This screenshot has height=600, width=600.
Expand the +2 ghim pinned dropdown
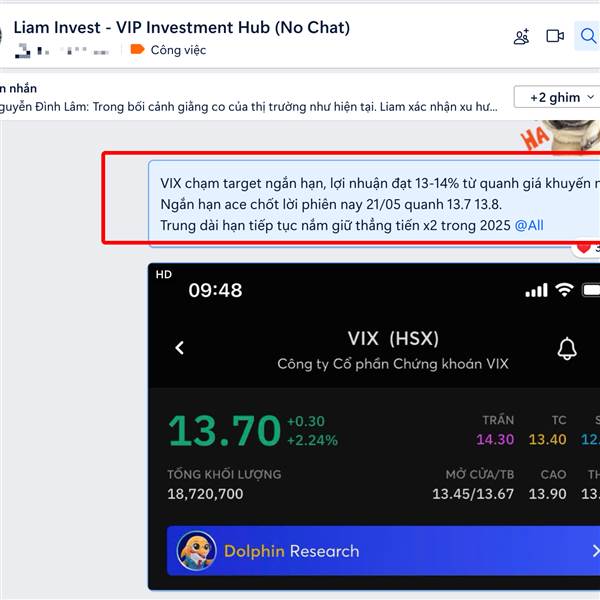tap(557, 97)
